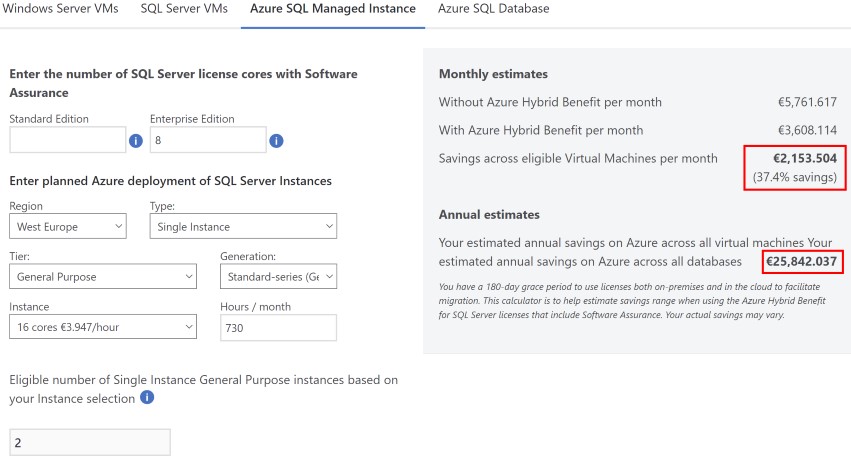Open the Tier dropdown showing General Purpose
This screenshot has width=851, height=462.
104,277
